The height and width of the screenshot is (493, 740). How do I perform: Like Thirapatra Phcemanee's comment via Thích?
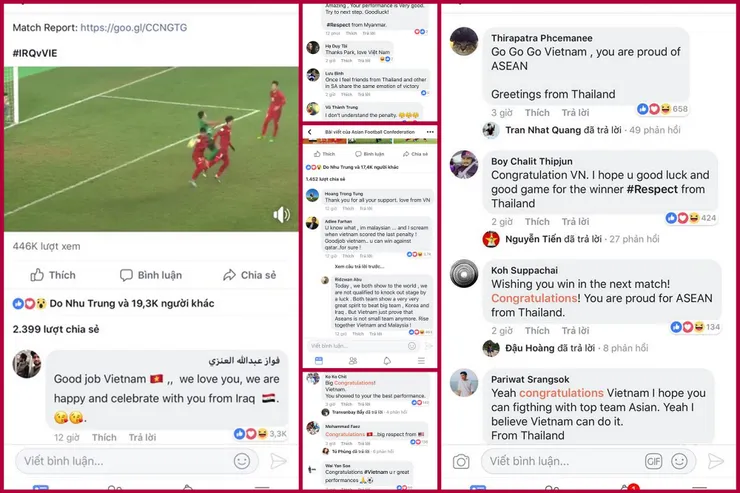coord(537,112)
